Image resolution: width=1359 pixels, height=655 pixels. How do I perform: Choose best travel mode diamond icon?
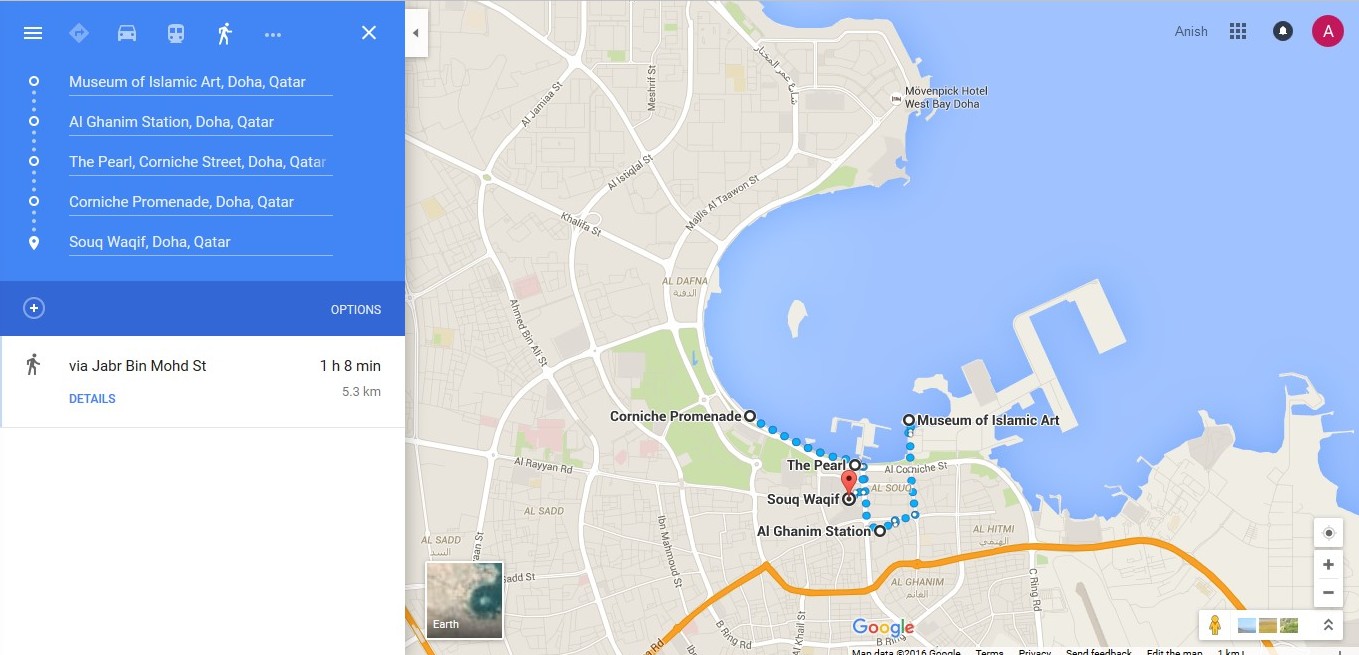(x=79, y=33)
